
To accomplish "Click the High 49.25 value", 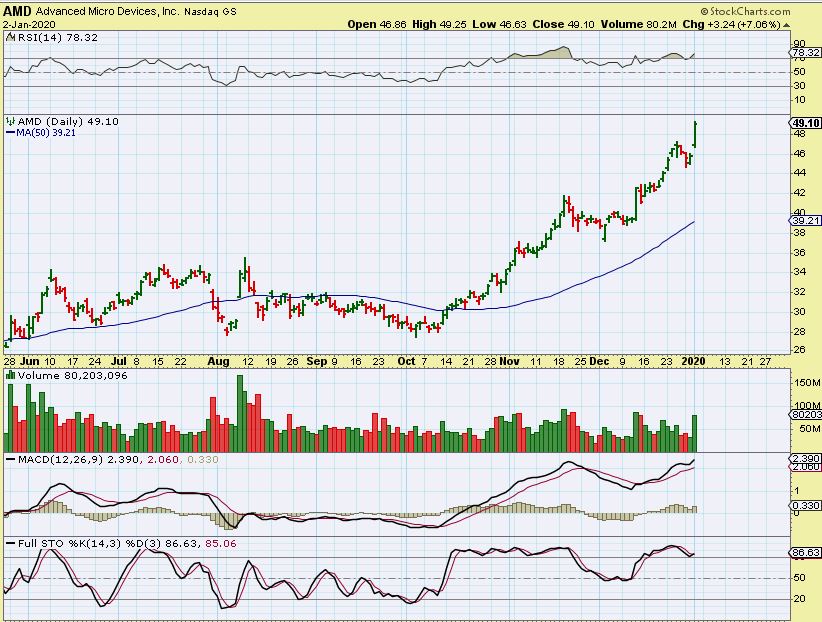I will [439, 24].
